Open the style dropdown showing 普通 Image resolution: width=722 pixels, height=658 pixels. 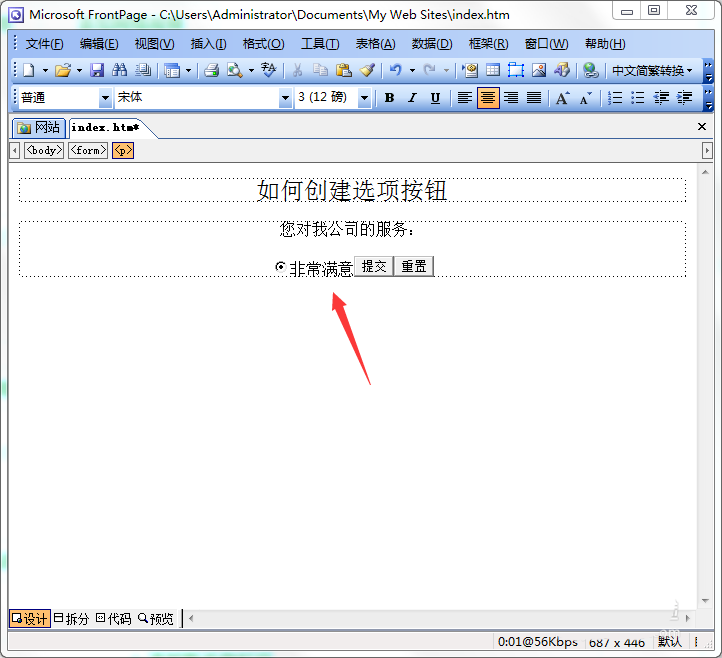pyautogui.click(x=105, y=98)
